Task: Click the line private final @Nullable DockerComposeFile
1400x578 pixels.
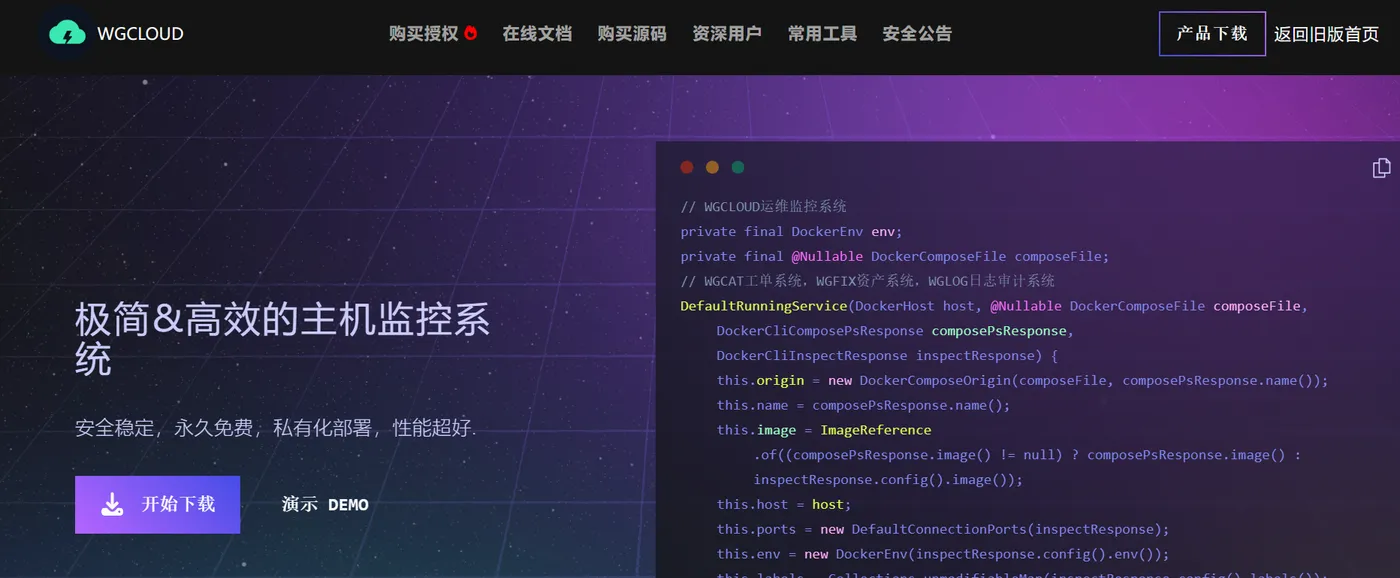Action: coord(895,256)
